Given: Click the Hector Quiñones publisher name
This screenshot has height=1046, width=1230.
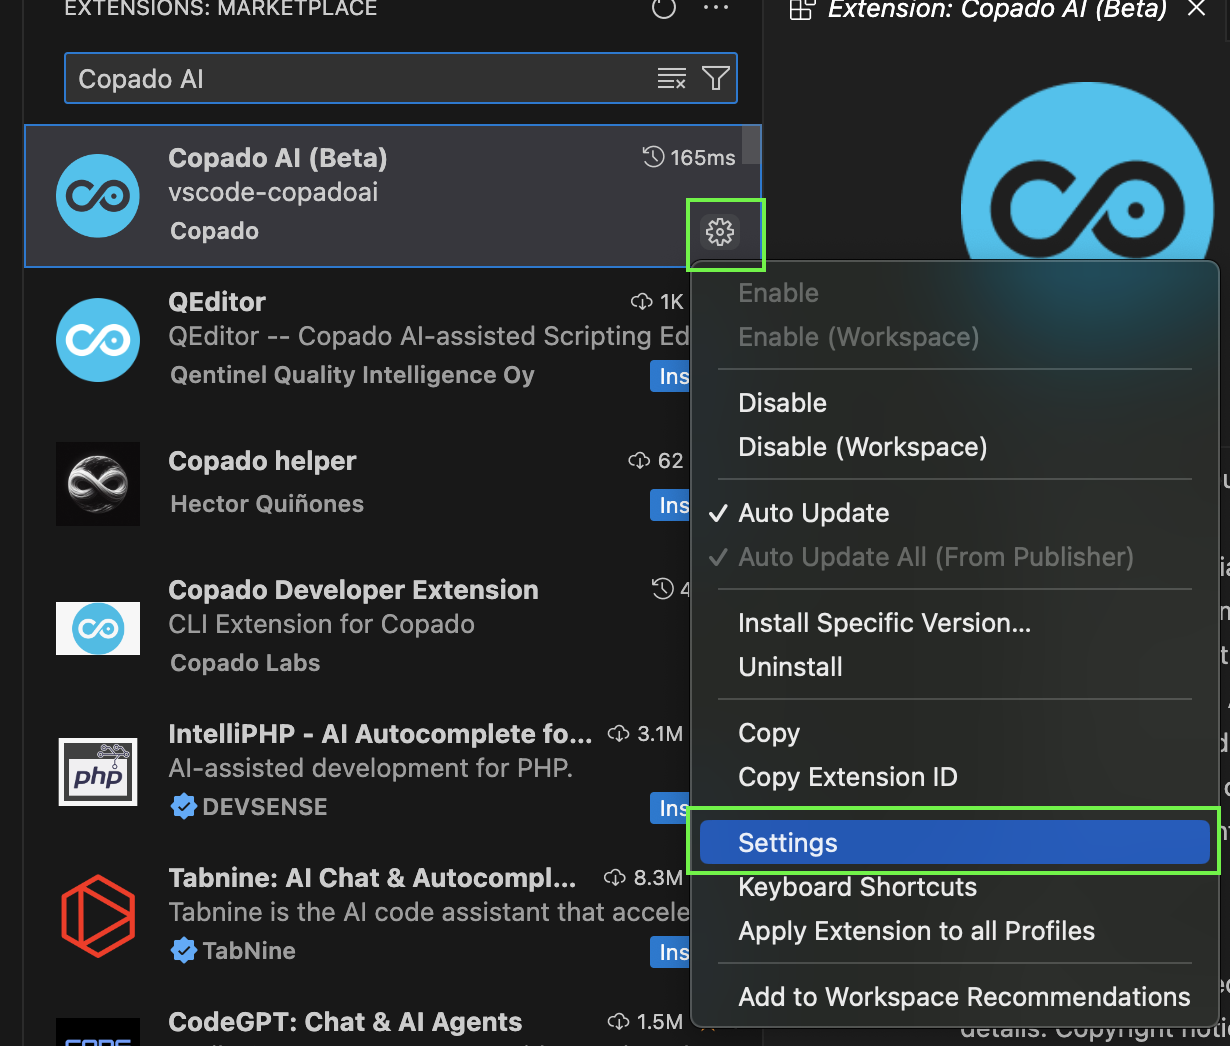Looking at the screenshot, I should (267, 504).
